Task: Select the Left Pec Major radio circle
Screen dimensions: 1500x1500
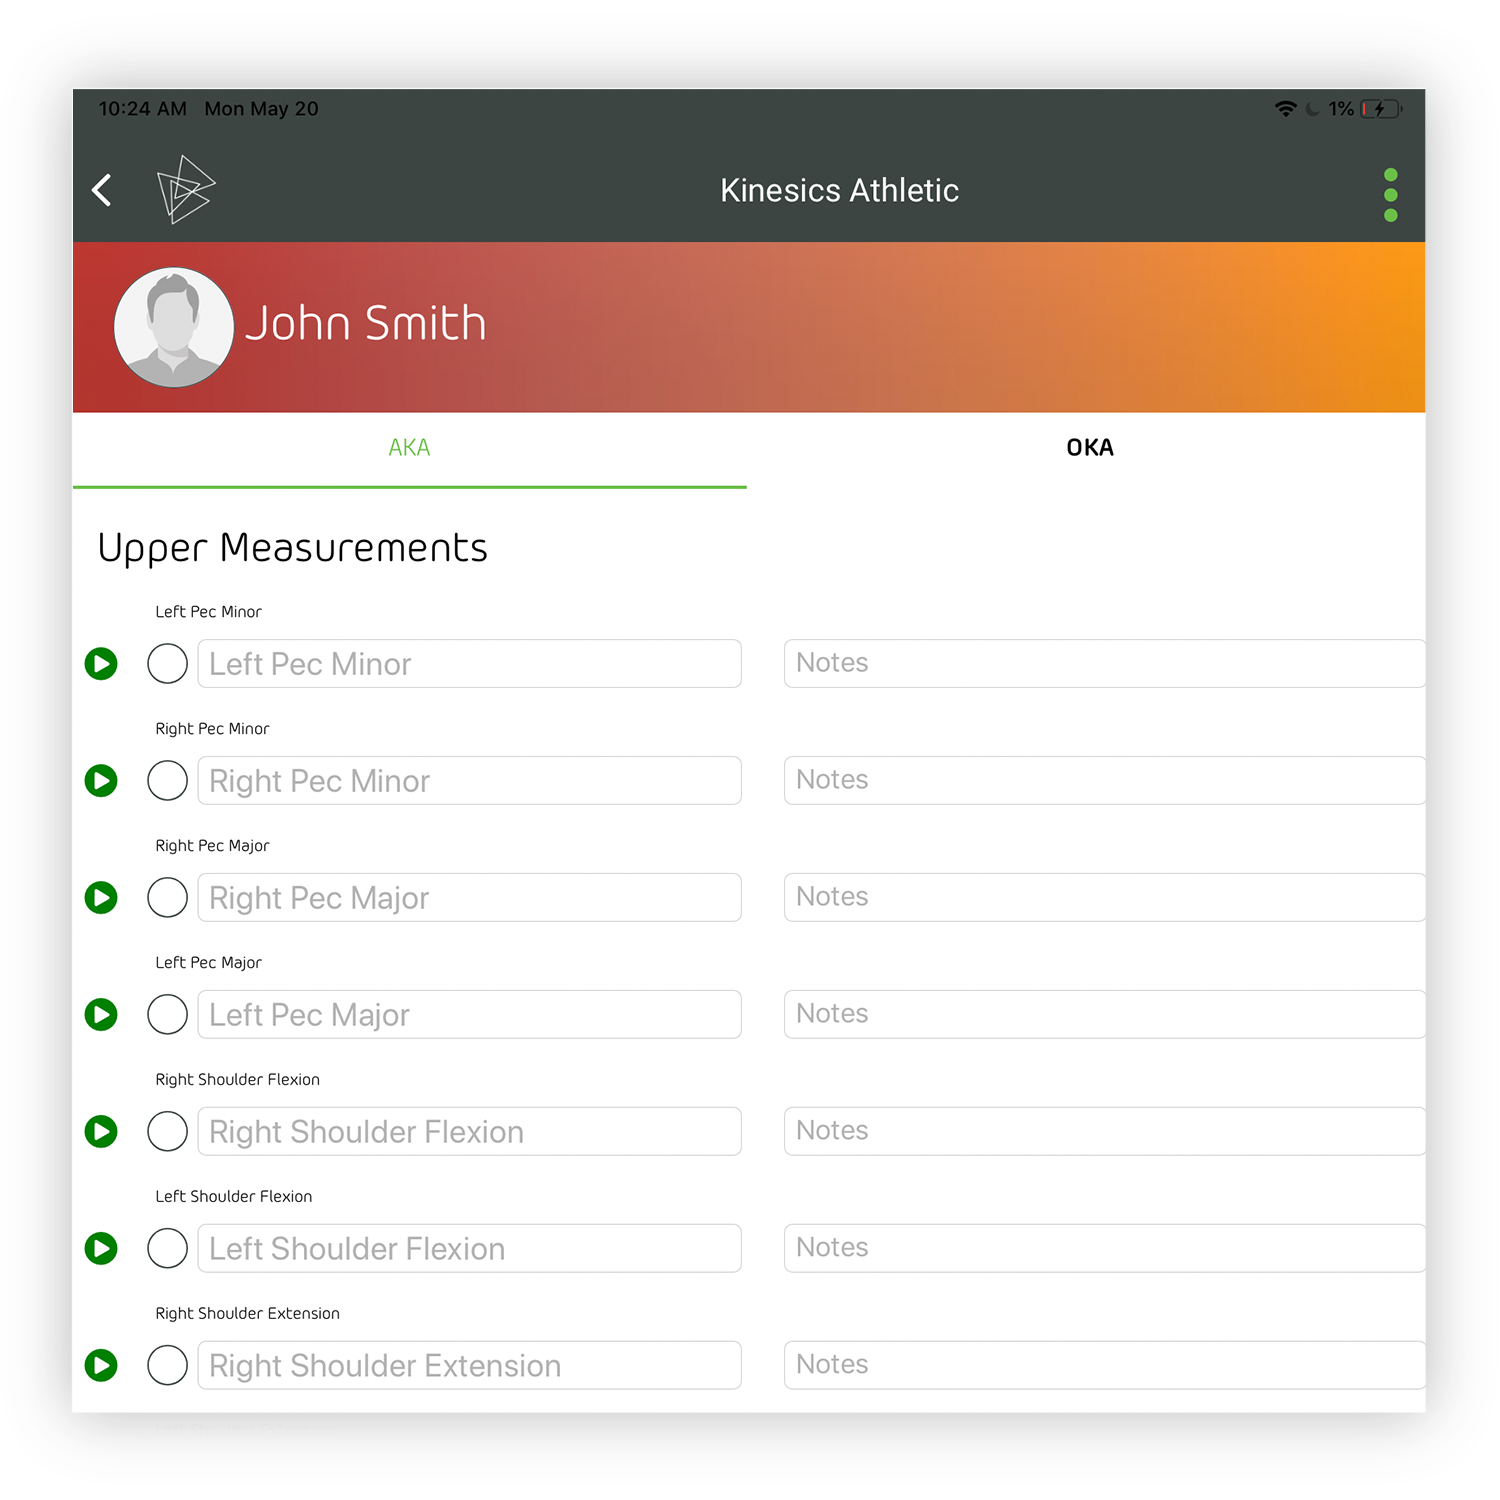Action: pyautogui.click(x=167, y=1014)
